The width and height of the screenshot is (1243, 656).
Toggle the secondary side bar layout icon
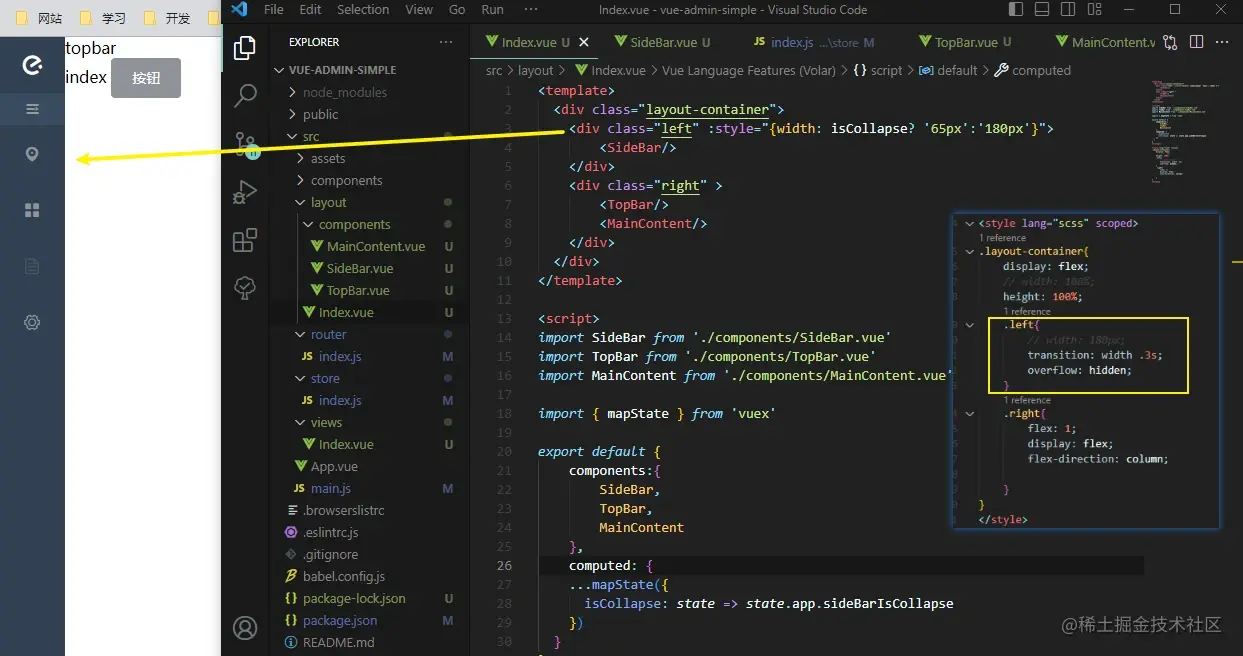(x=1067, y=9)
